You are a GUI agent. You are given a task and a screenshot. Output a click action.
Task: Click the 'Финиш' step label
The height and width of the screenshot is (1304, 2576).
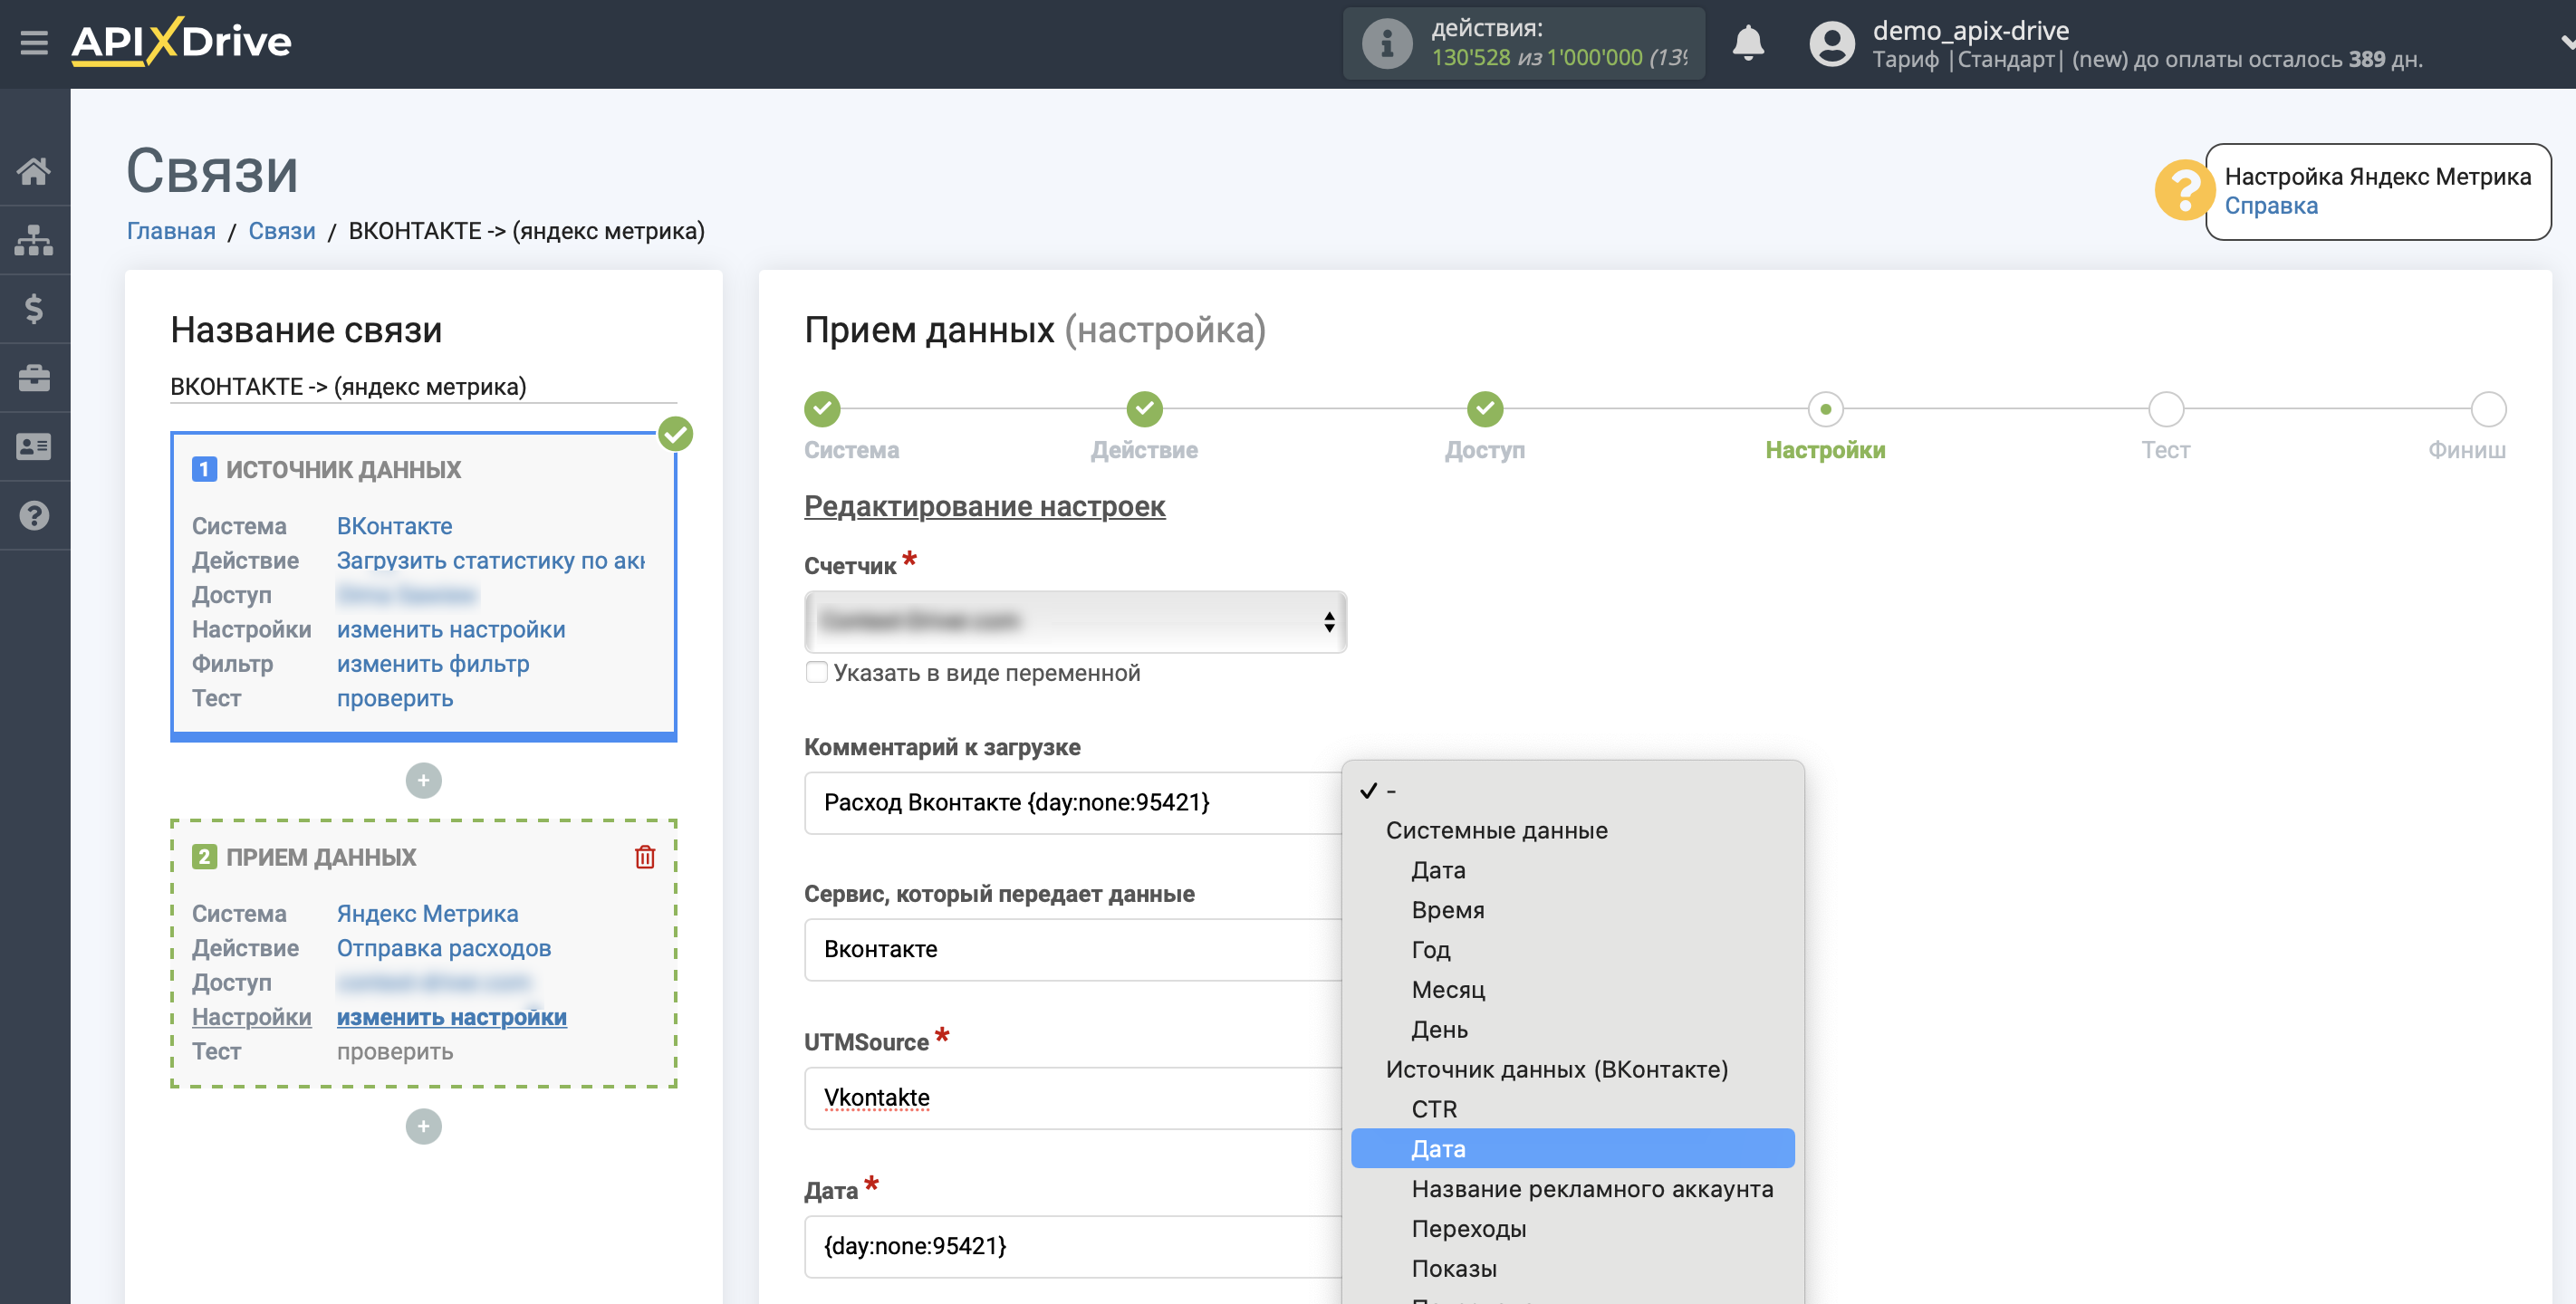pos(2467,450)
